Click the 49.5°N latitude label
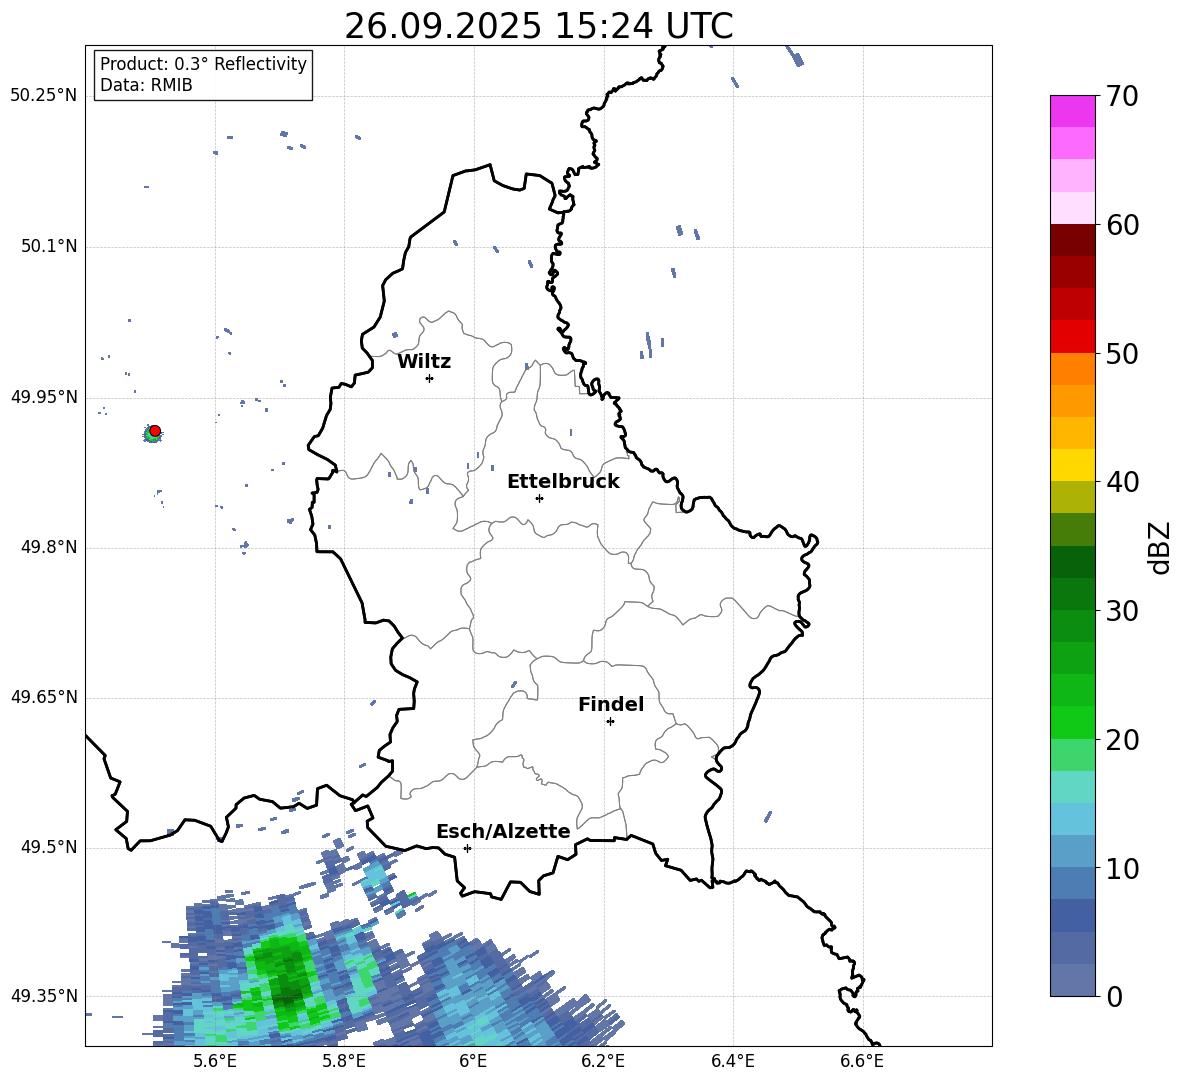 coord(49,847)
